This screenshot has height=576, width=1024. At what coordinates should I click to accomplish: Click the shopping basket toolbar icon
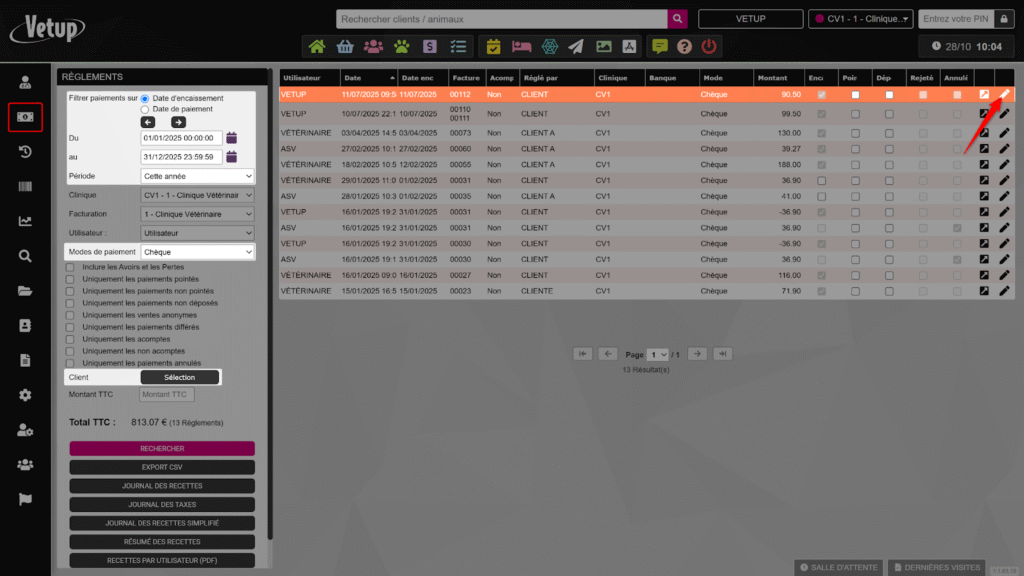point(345,46)
